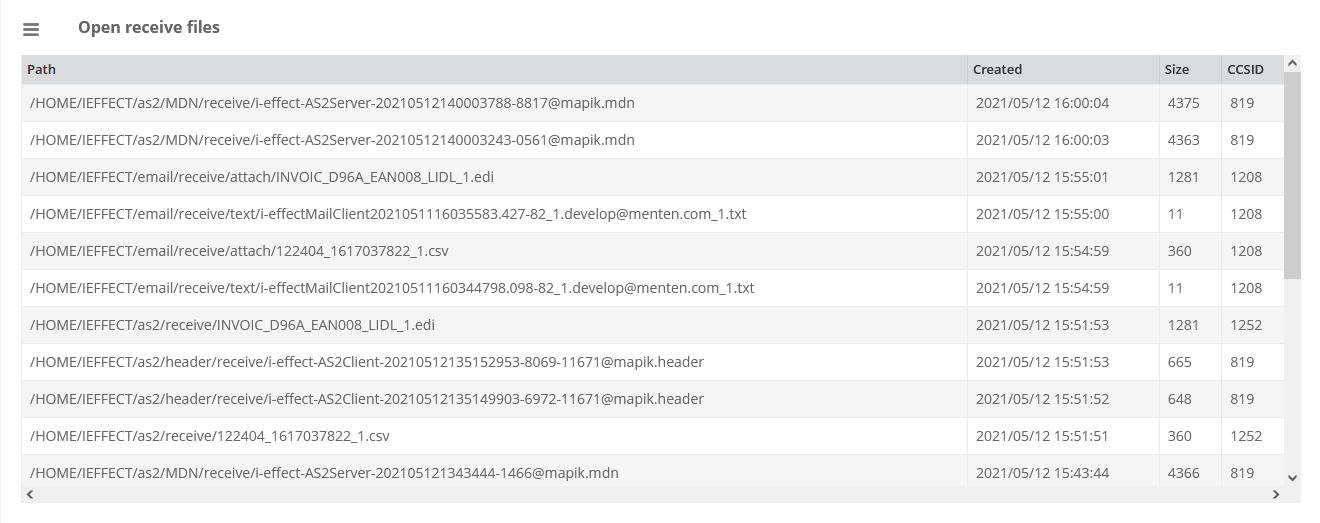Viewport: 1320px width, 523px height.
Task: Select the AS2Server 0561@mapik.mdn file row
Action: [x=332, y=140]
